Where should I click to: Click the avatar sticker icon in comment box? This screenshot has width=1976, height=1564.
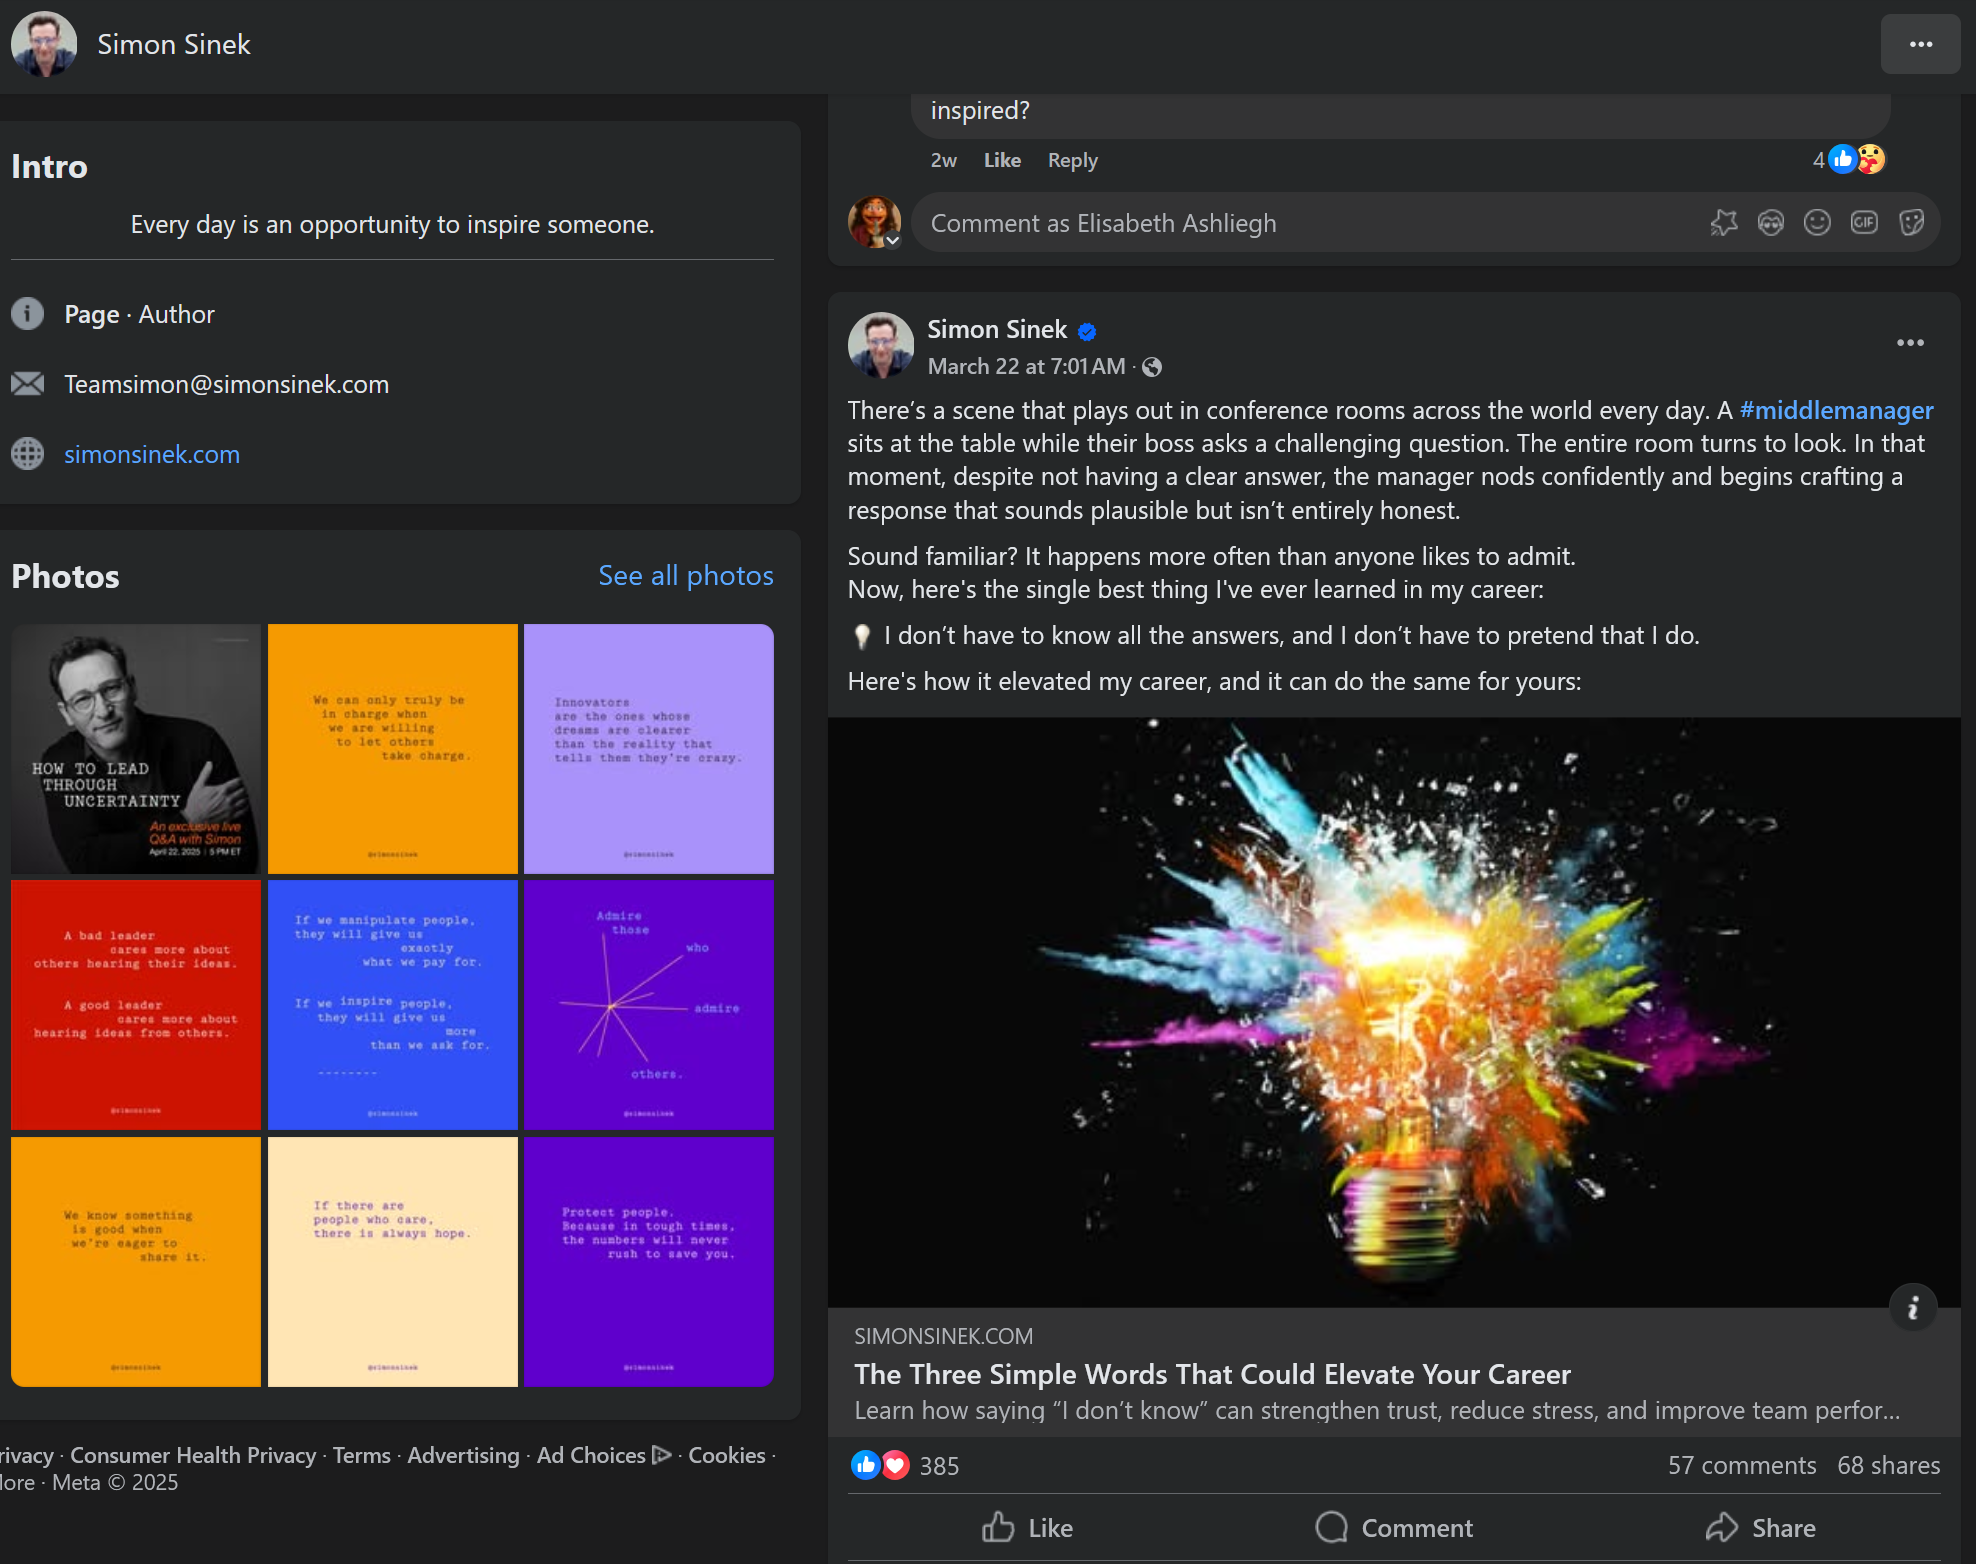[1771, 223]
